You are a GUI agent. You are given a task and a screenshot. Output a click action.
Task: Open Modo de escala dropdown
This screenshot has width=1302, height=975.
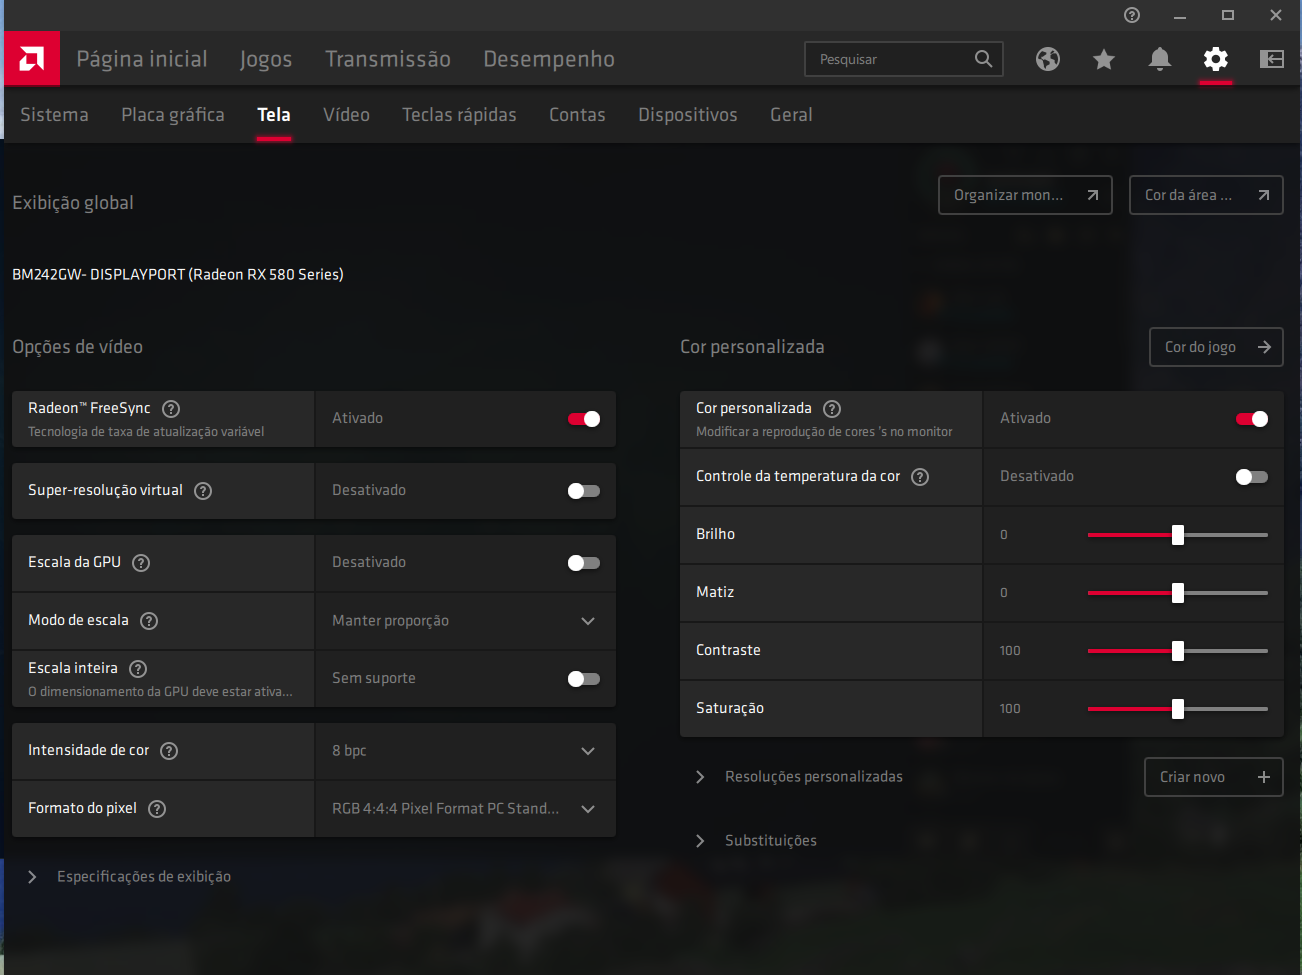pyautogui.click(x=465, y=621)
